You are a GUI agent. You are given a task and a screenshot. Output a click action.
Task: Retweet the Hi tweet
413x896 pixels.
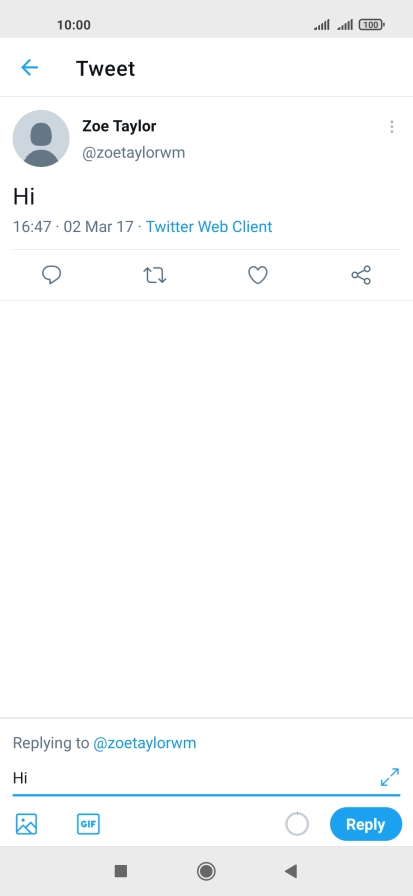point(154,275)
